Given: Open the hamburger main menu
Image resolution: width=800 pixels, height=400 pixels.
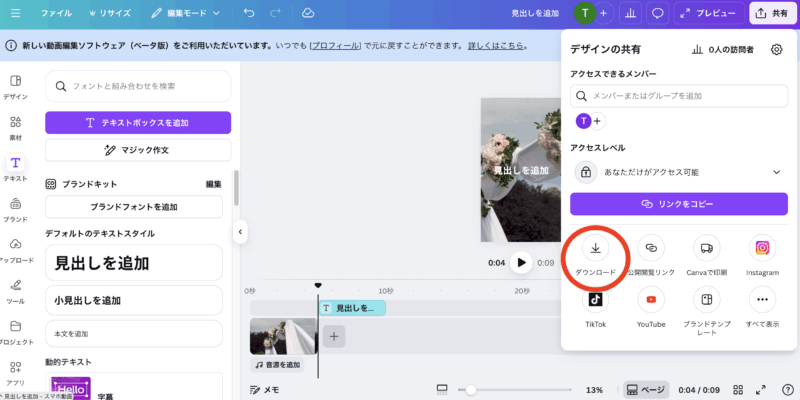Looking at the screenshot, I should [15, 13].
